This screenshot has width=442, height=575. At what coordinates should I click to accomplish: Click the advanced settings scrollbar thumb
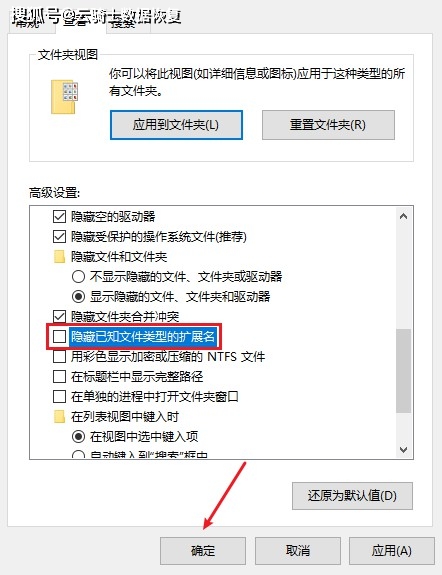(403, 370)
